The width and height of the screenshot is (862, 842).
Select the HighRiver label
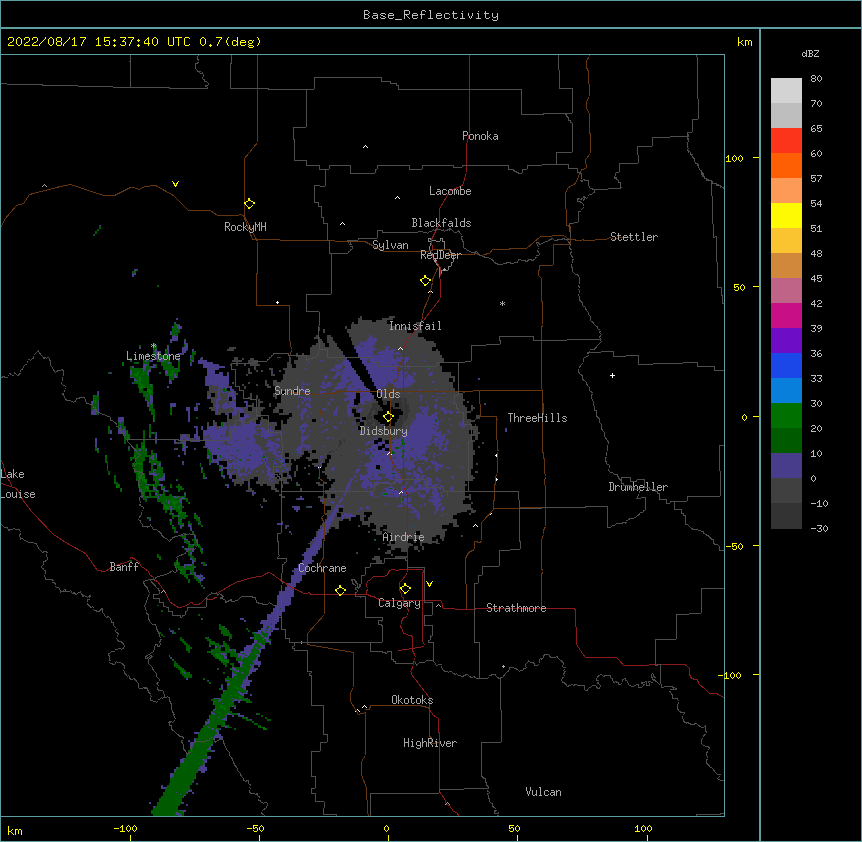coord(430,743)
